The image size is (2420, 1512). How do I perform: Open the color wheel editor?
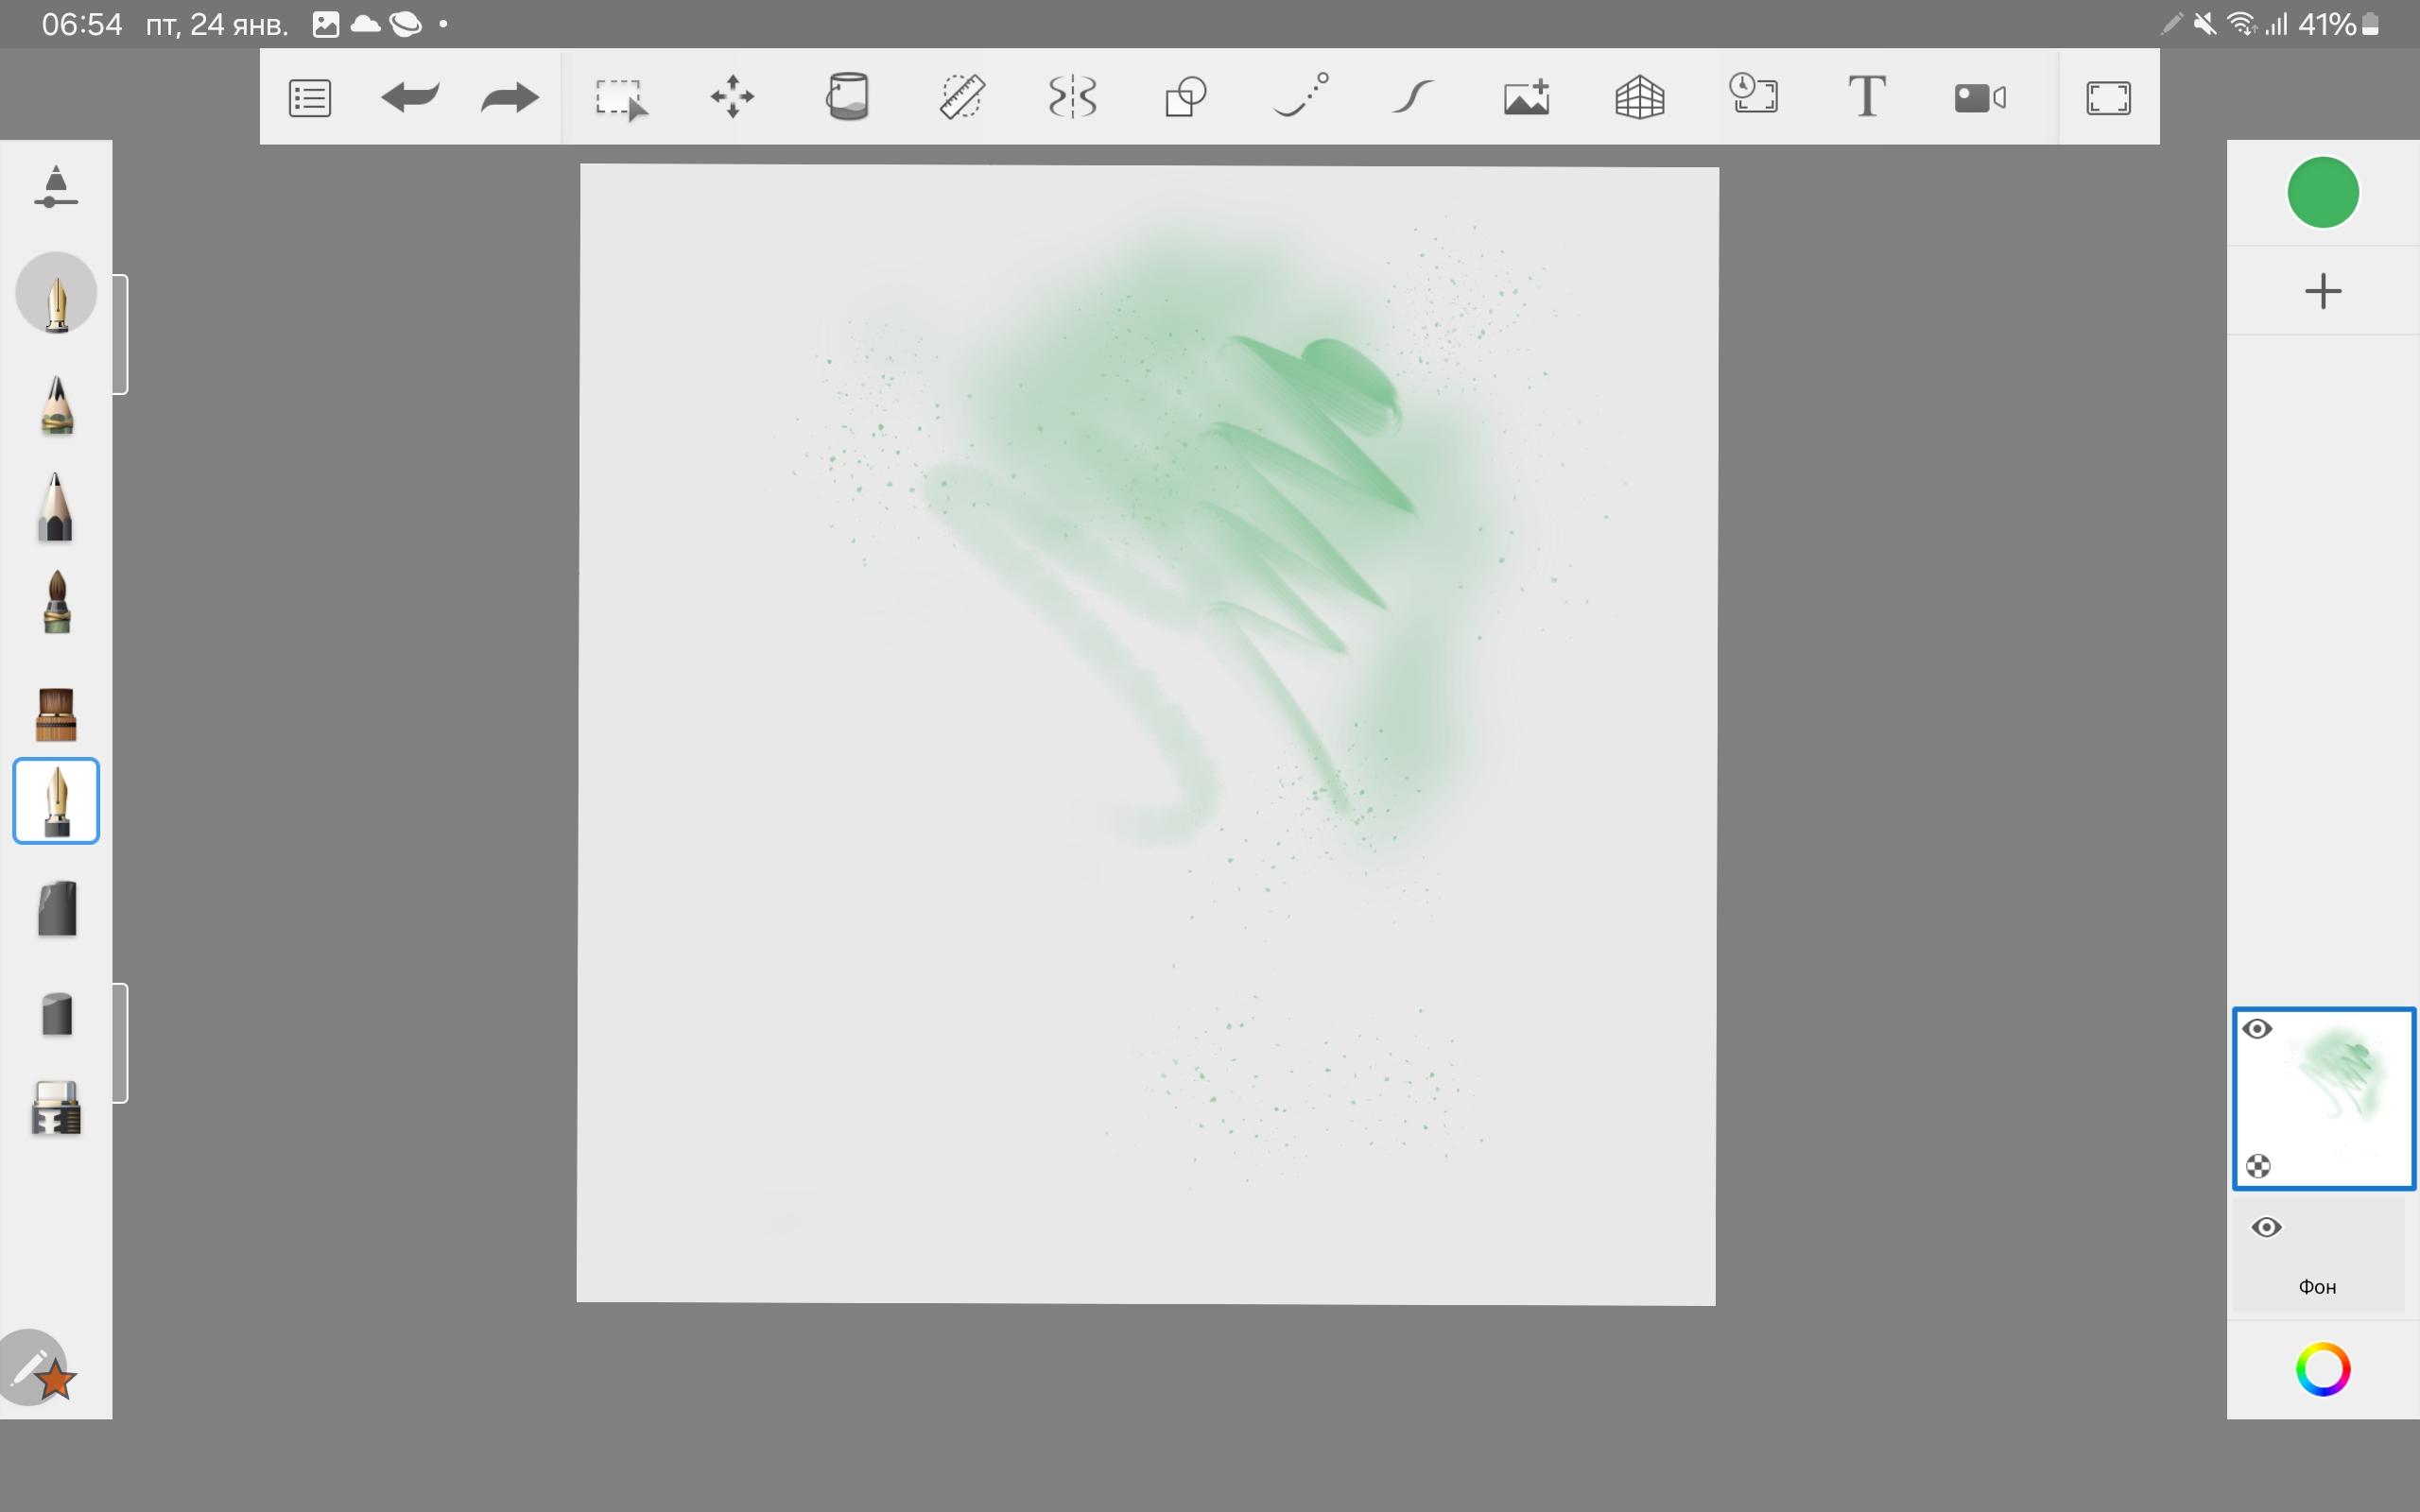(x=2322, y=1369)
